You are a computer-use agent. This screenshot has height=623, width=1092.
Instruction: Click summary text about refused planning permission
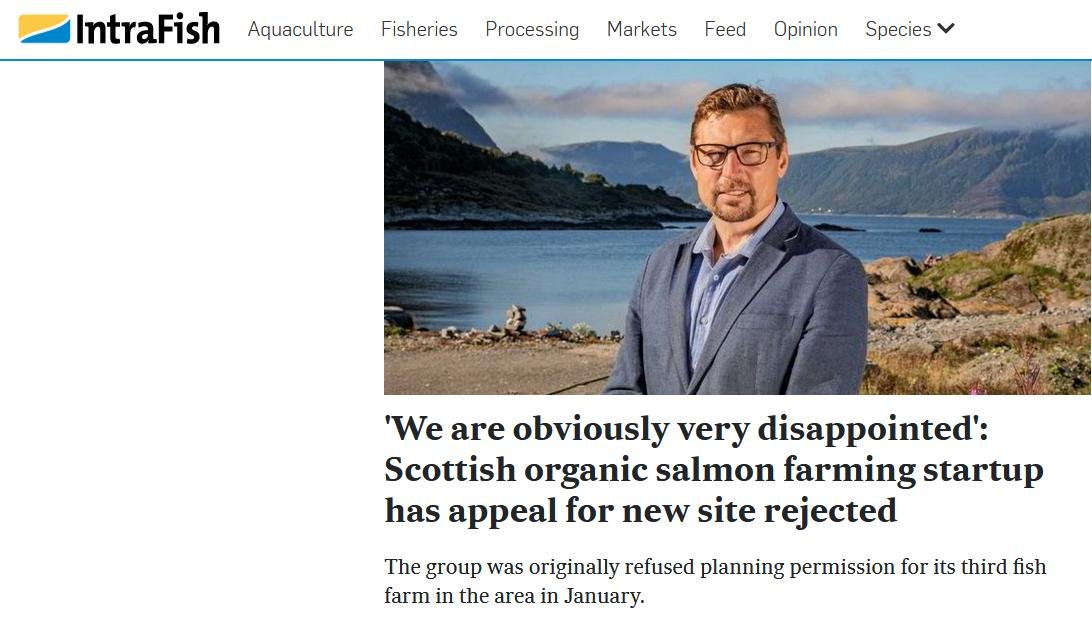tap(715, 567)
